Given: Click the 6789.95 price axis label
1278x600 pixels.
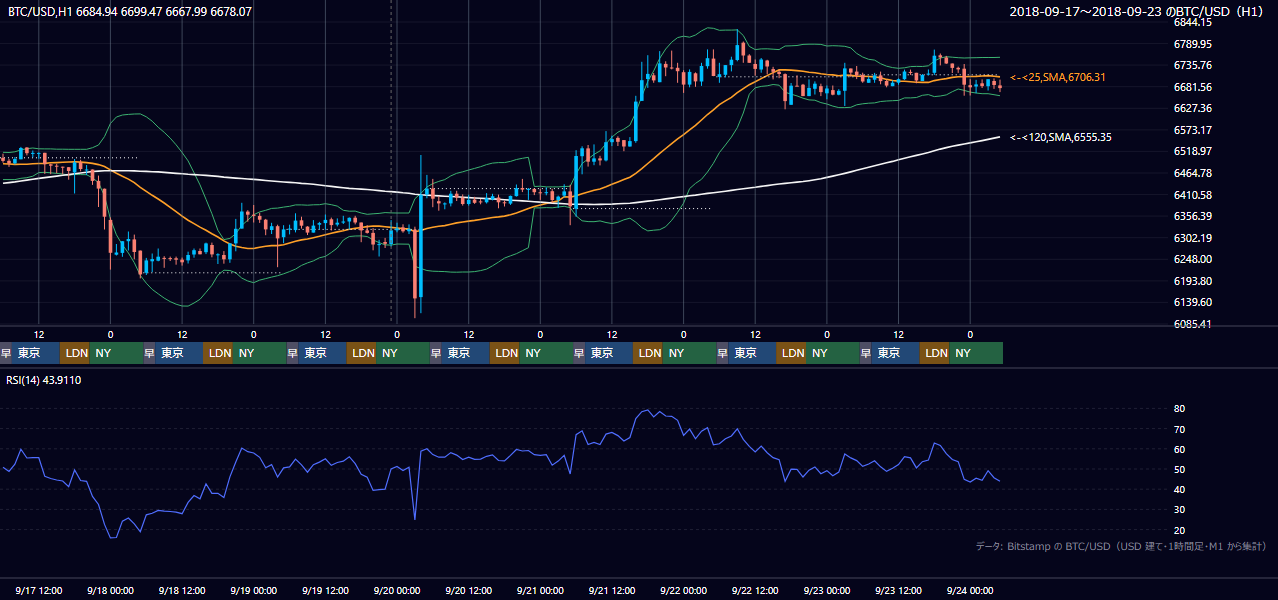Looking at the screenshot, I should pyautogui.click(x=1193, y=44).
